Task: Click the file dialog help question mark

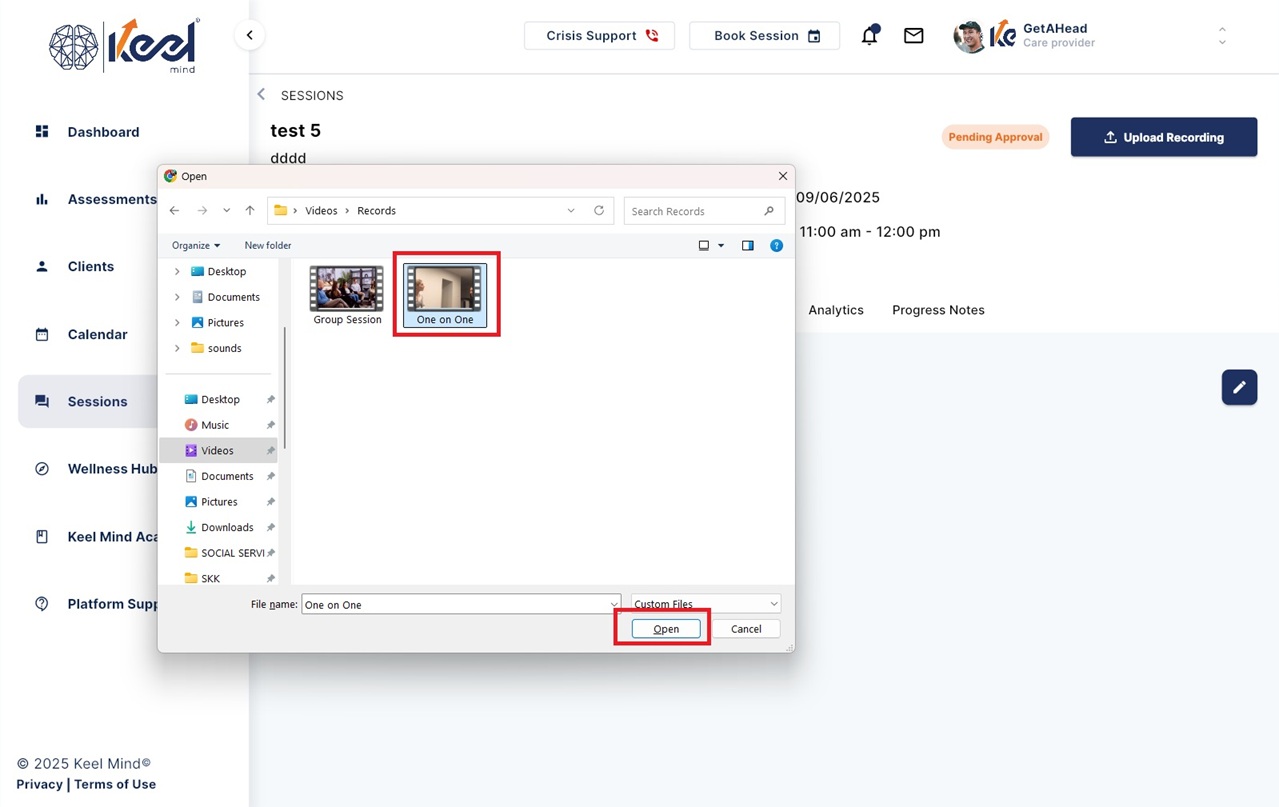Action: coord(776,245)
